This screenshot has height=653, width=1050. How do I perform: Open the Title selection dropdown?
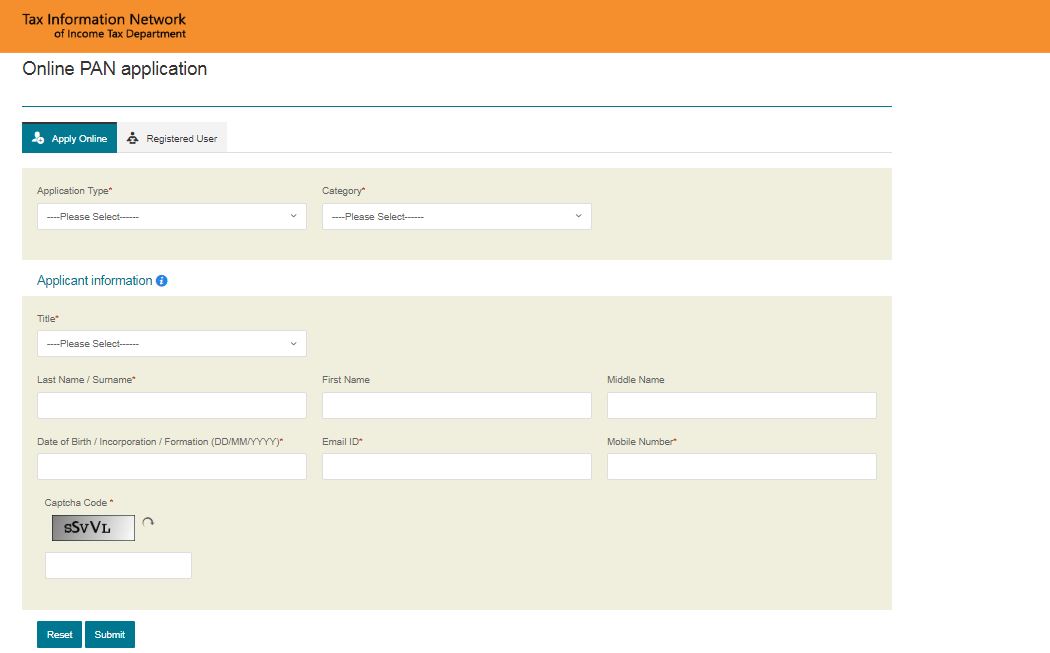pos(172,344)
